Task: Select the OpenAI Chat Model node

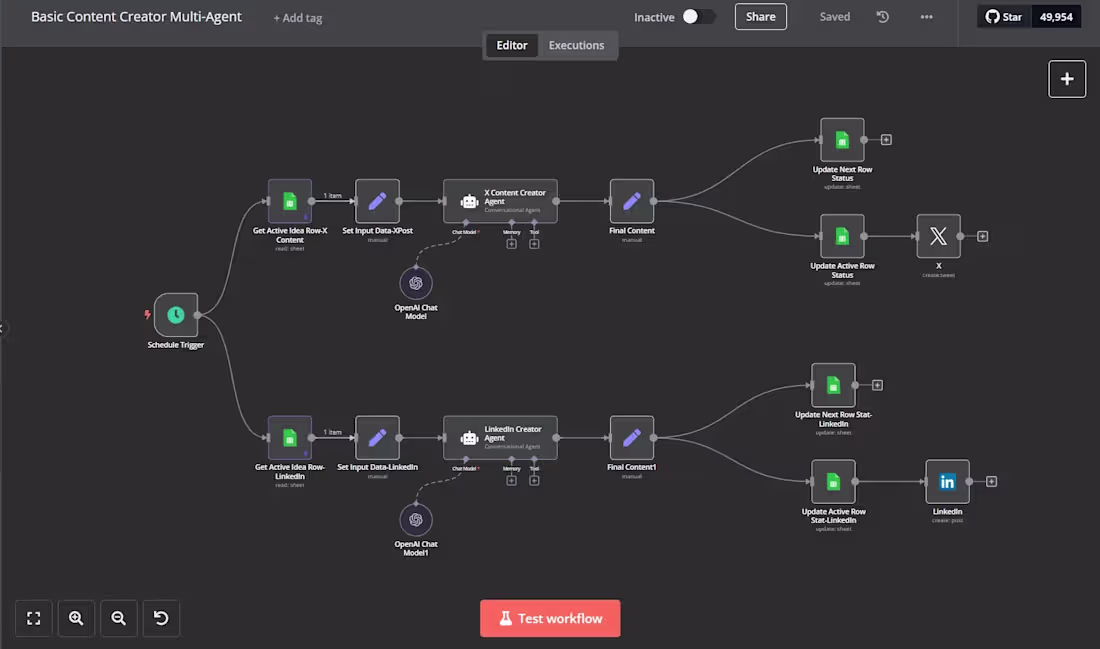Action: (x=416, y=284)
